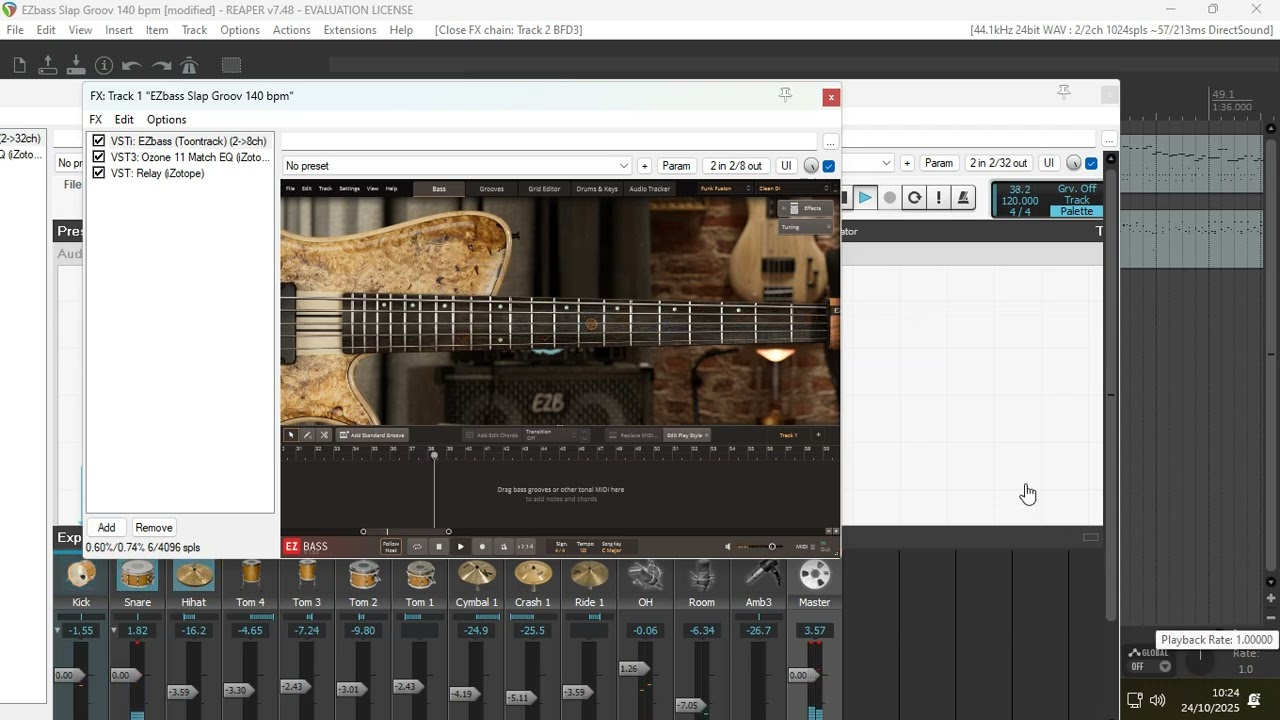
Task: Open the No preset dropdown in FX window
Action: (x=457, y=166)
